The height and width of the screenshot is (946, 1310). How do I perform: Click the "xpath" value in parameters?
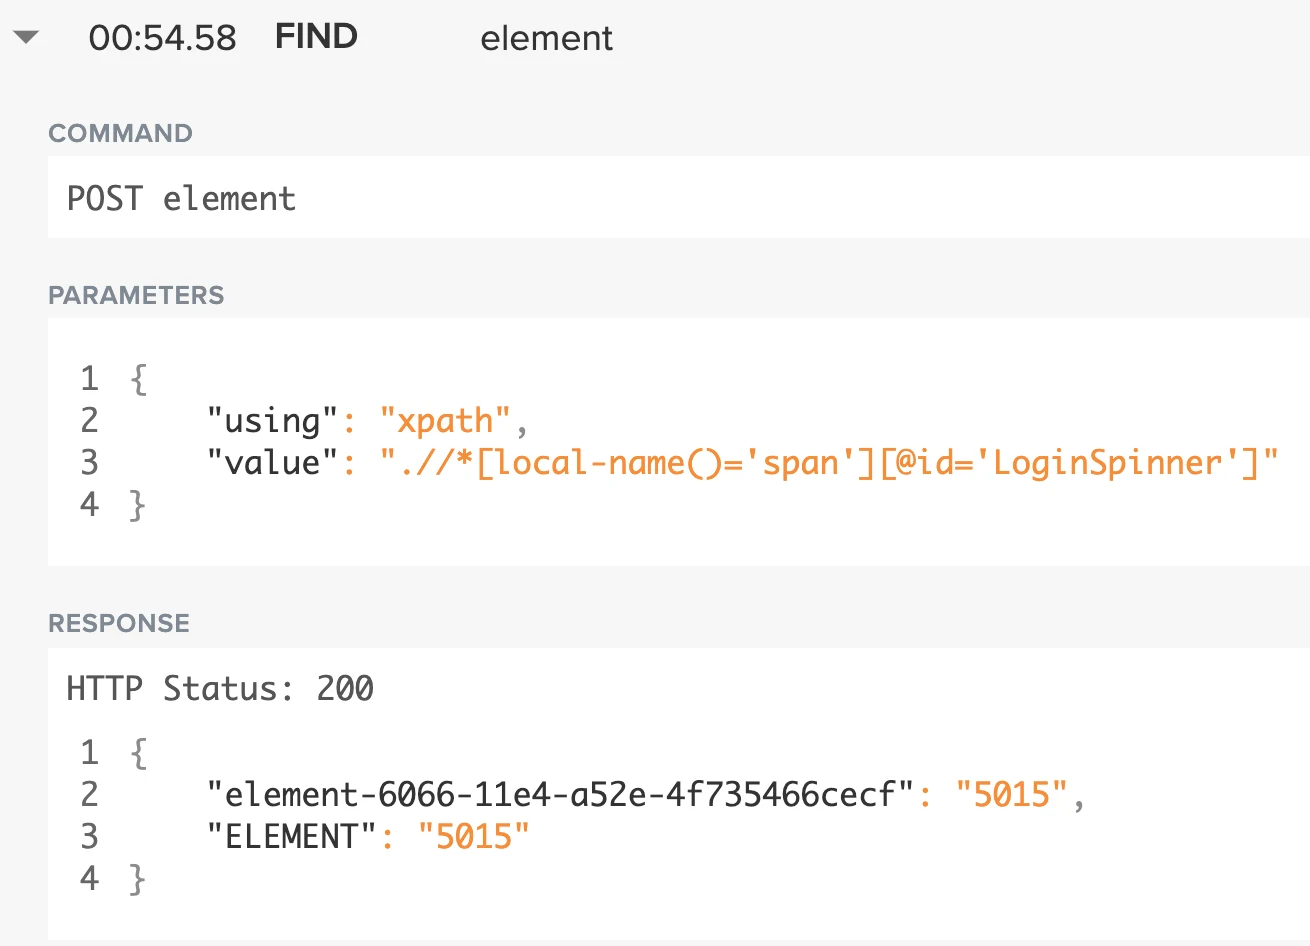coord(445,421)
